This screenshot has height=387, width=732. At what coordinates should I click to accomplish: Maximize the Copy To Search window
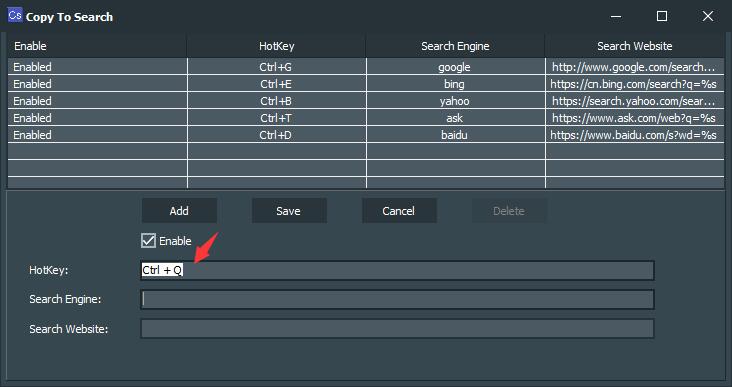662,16
